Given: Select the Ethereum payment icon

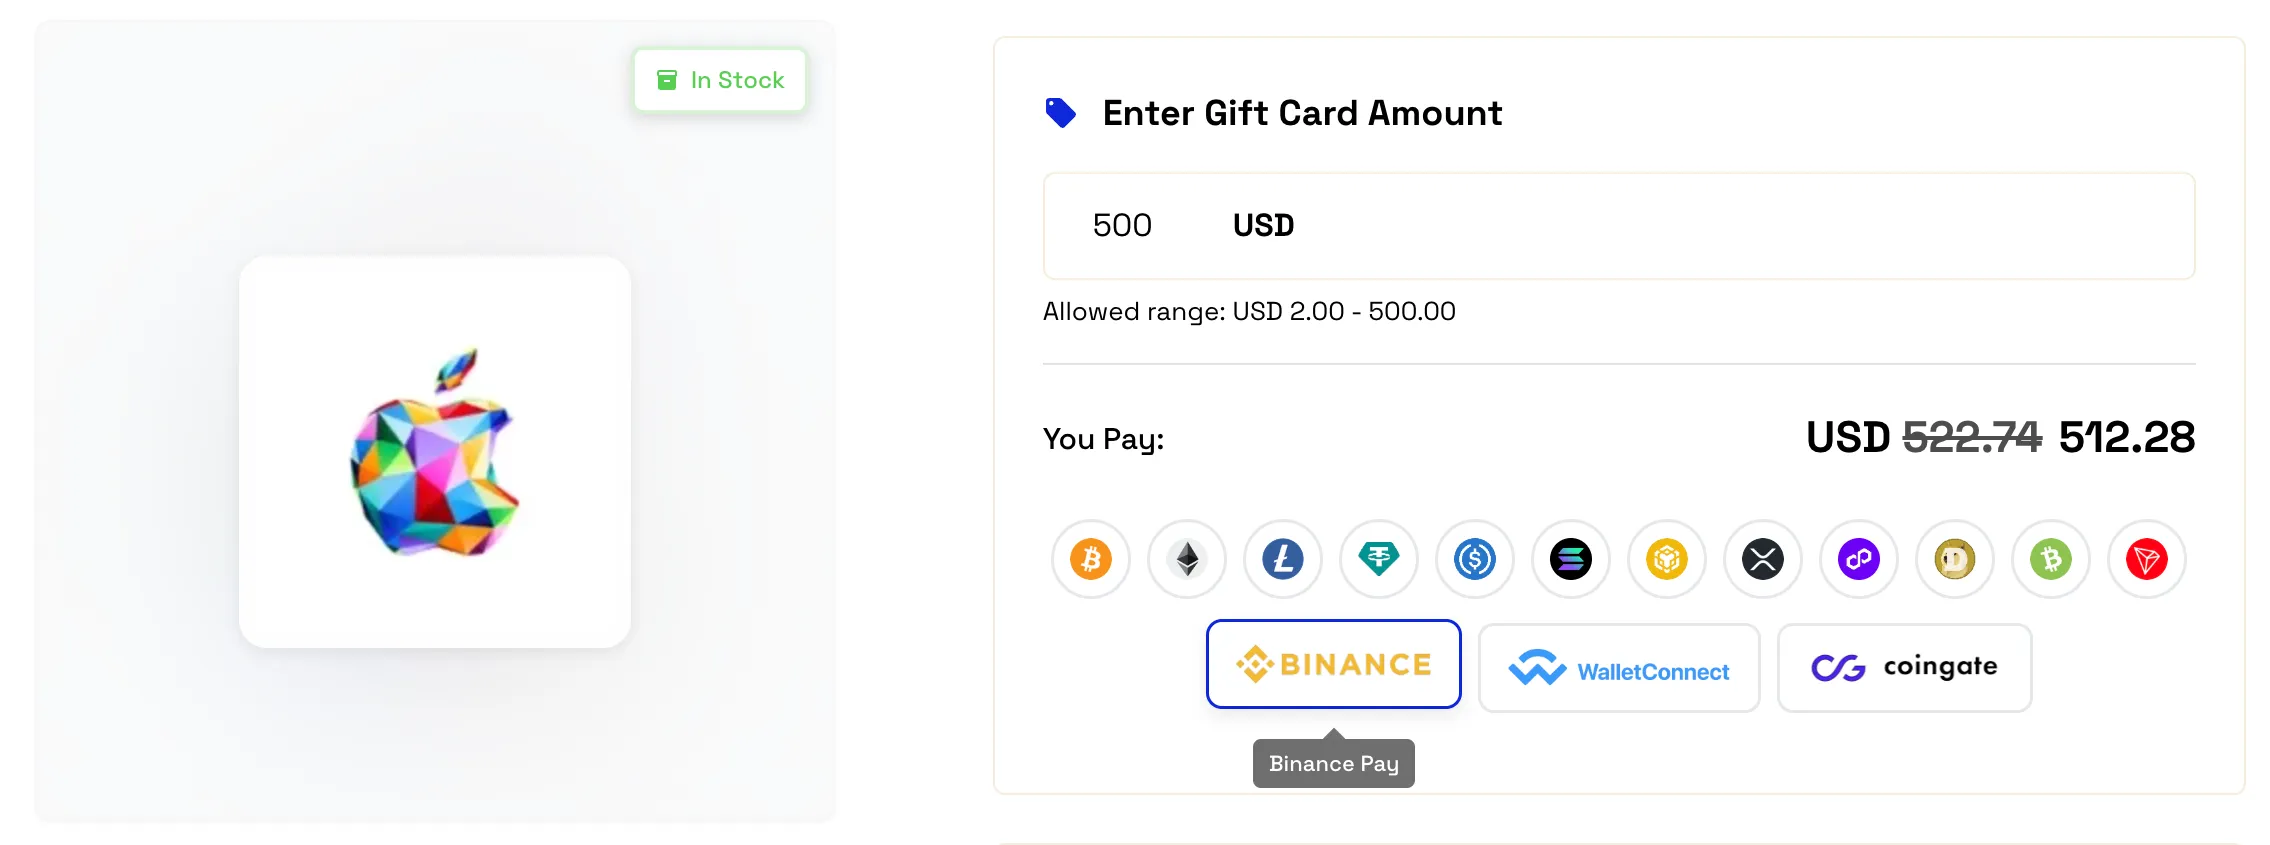Looking at the screenshot, I should pos(1187,559).
